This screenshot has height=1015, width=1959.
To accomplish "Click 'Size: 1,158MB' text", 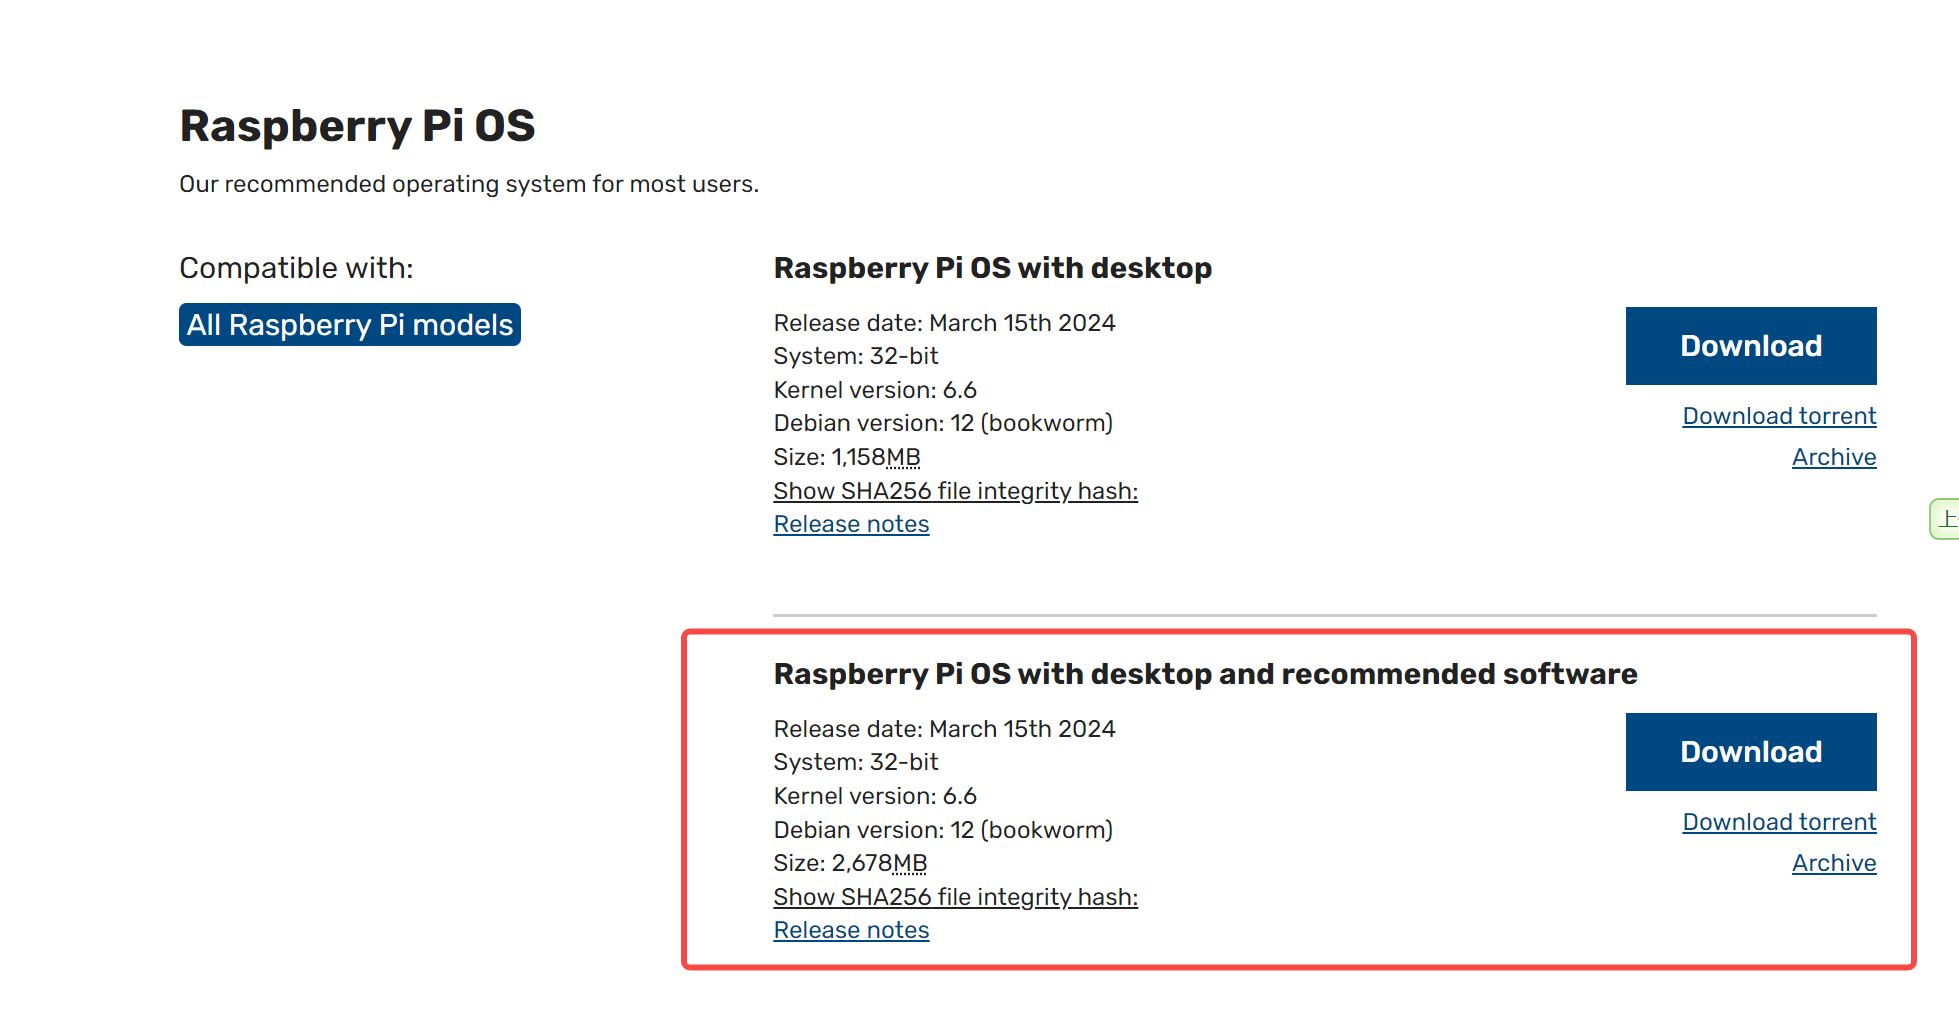I will (x=846, y=457).
